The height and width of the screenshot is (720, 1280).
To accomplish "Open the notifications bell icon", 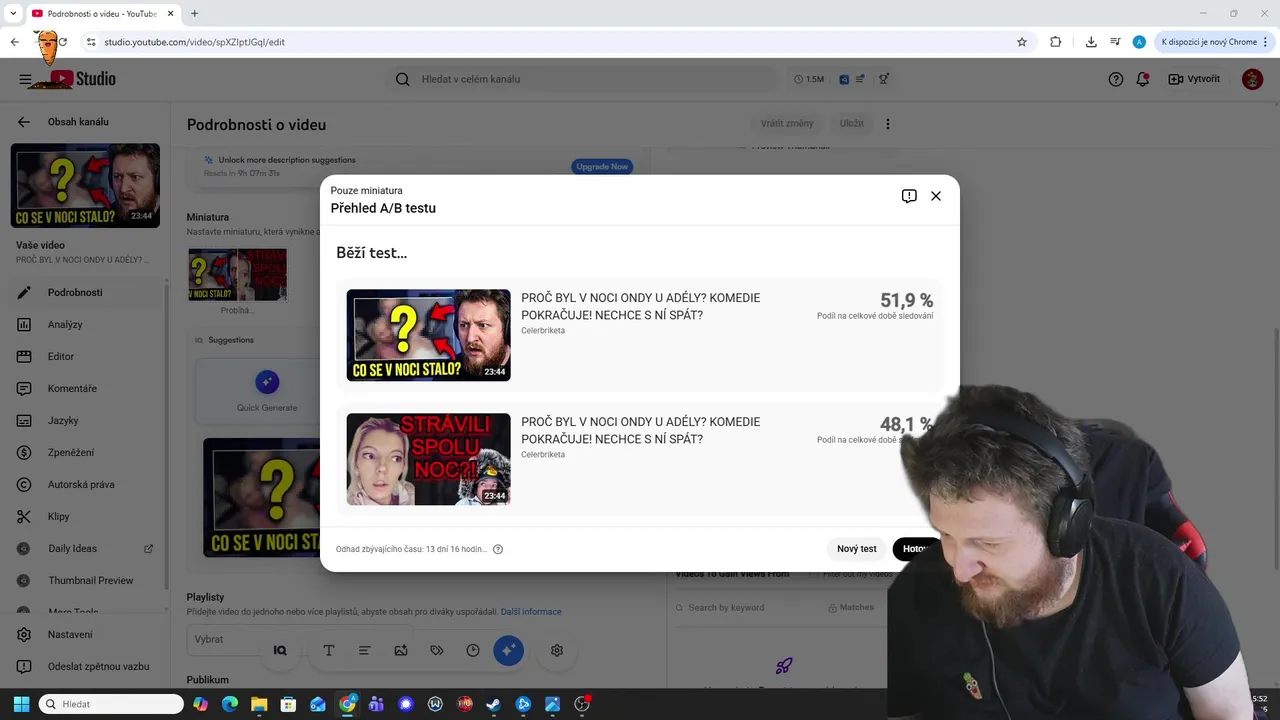I will [1143, 79].
